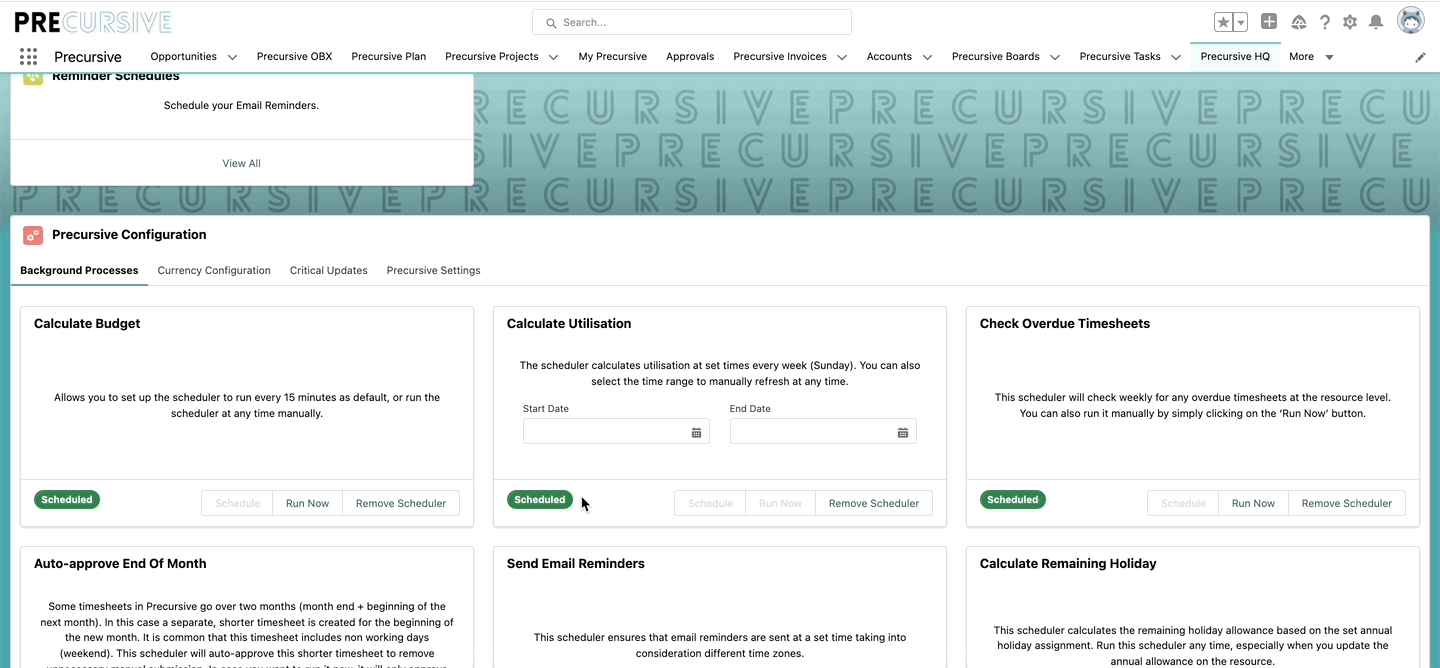Screen dimensions: 1440x668
Task: Click the Send Email Reminders card title
Action: pyautogui.click(x=576, y=563)
